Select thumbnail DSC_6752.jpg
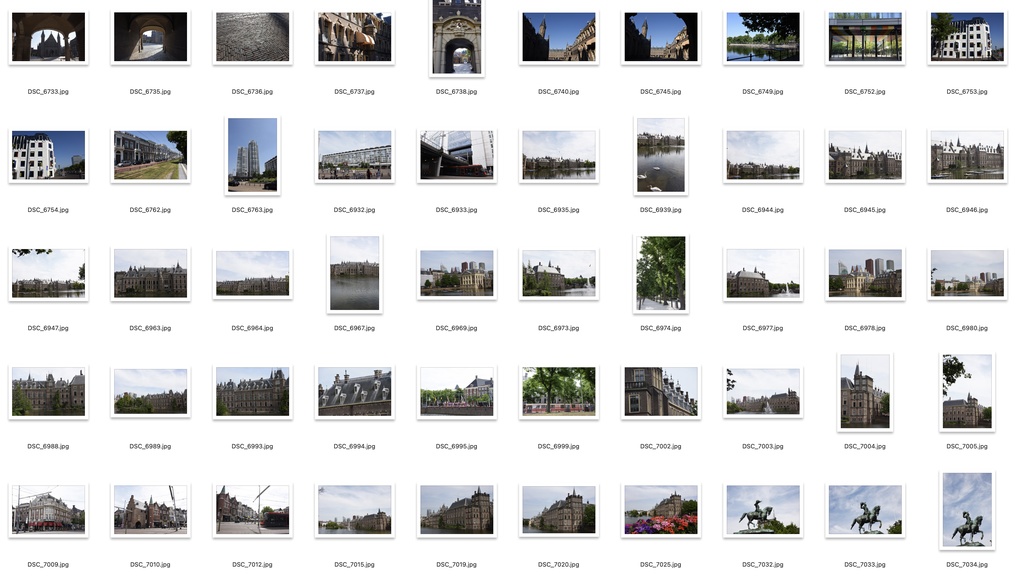This screenshot has height=580, width=1024. click(x=865, y=37)
